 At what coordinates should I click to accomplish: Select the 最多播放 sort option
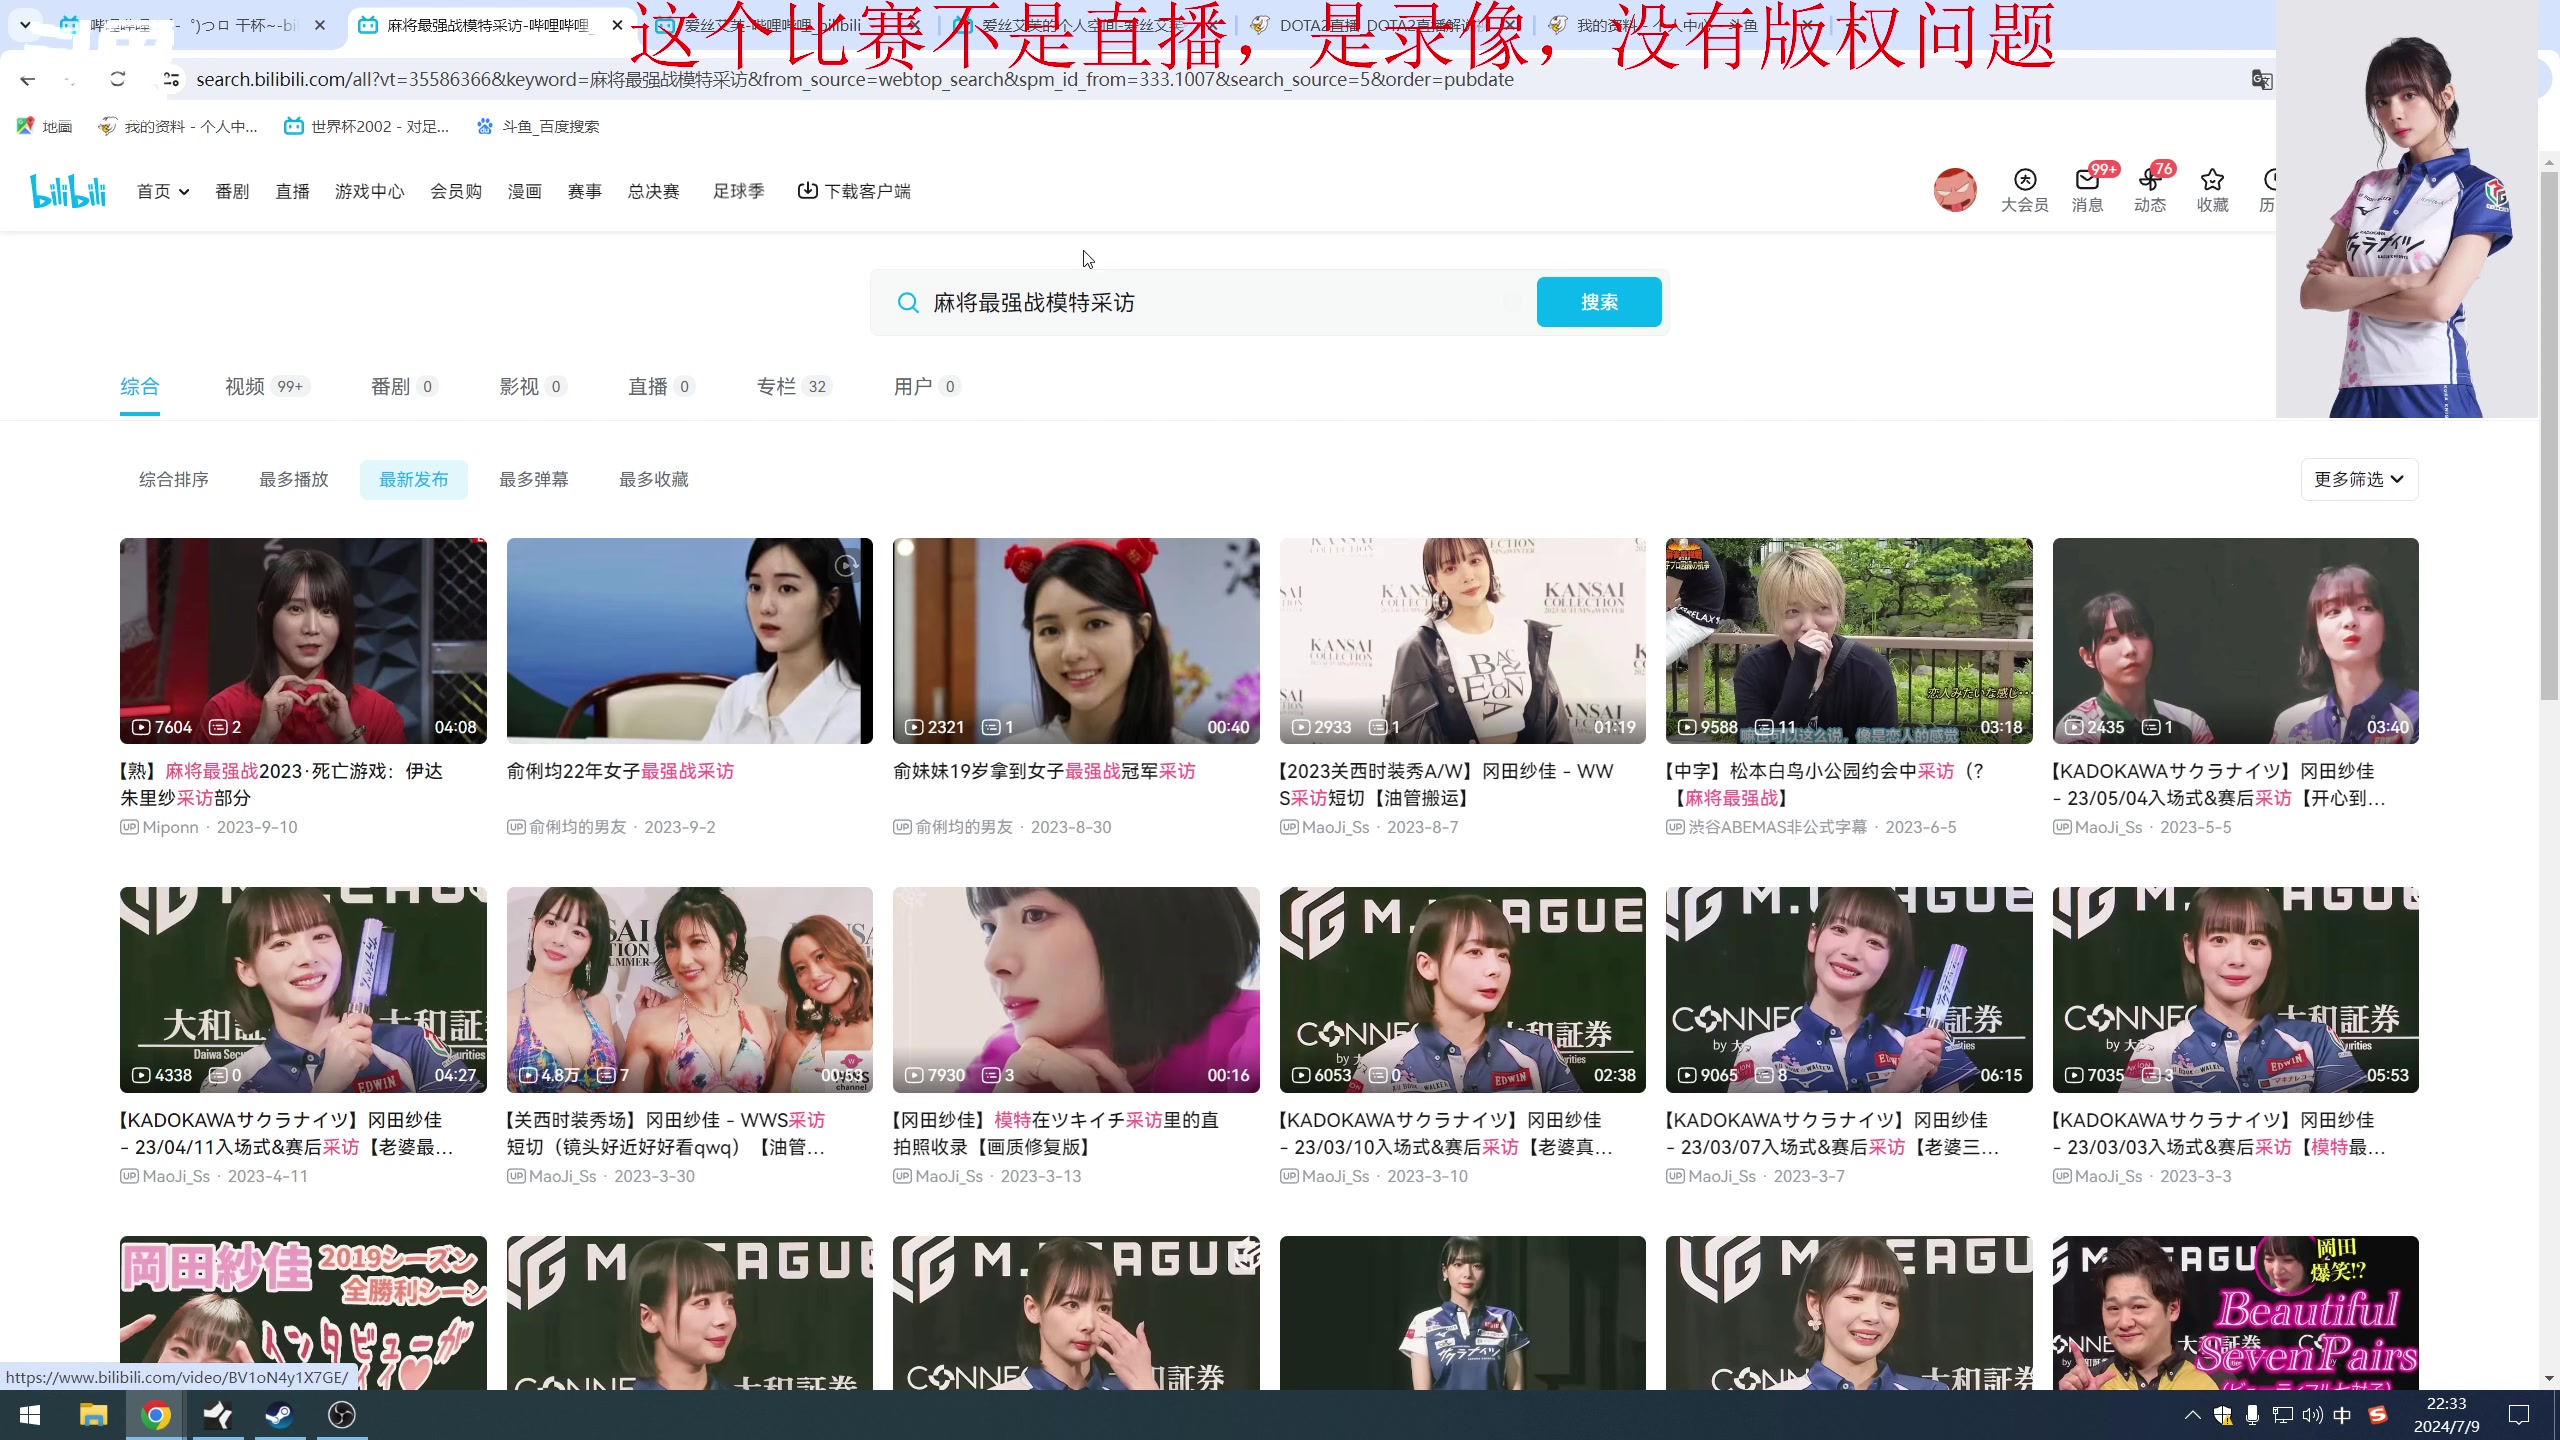[x=293, y=480]
